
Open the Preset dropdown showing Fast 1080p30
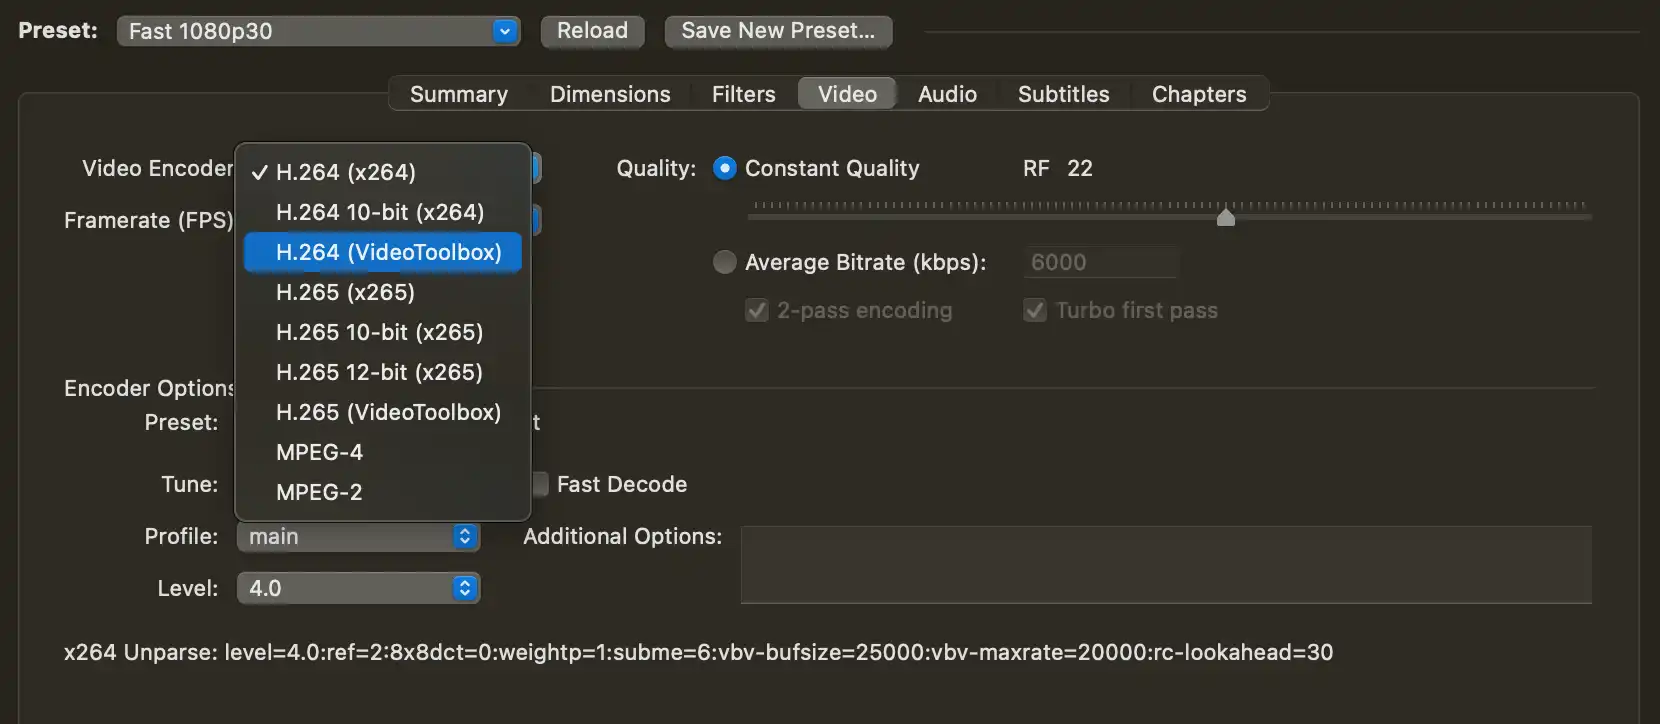[318, 31]
